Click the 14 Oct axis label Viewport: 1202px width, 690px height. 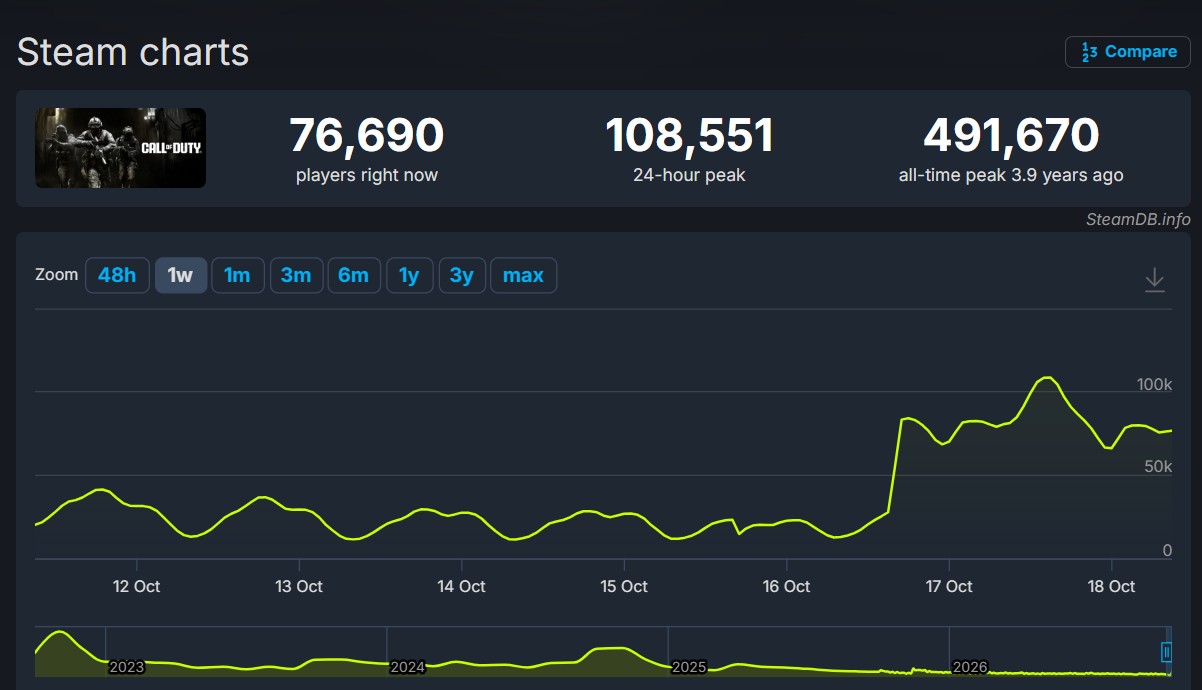[x=462, y=587]
